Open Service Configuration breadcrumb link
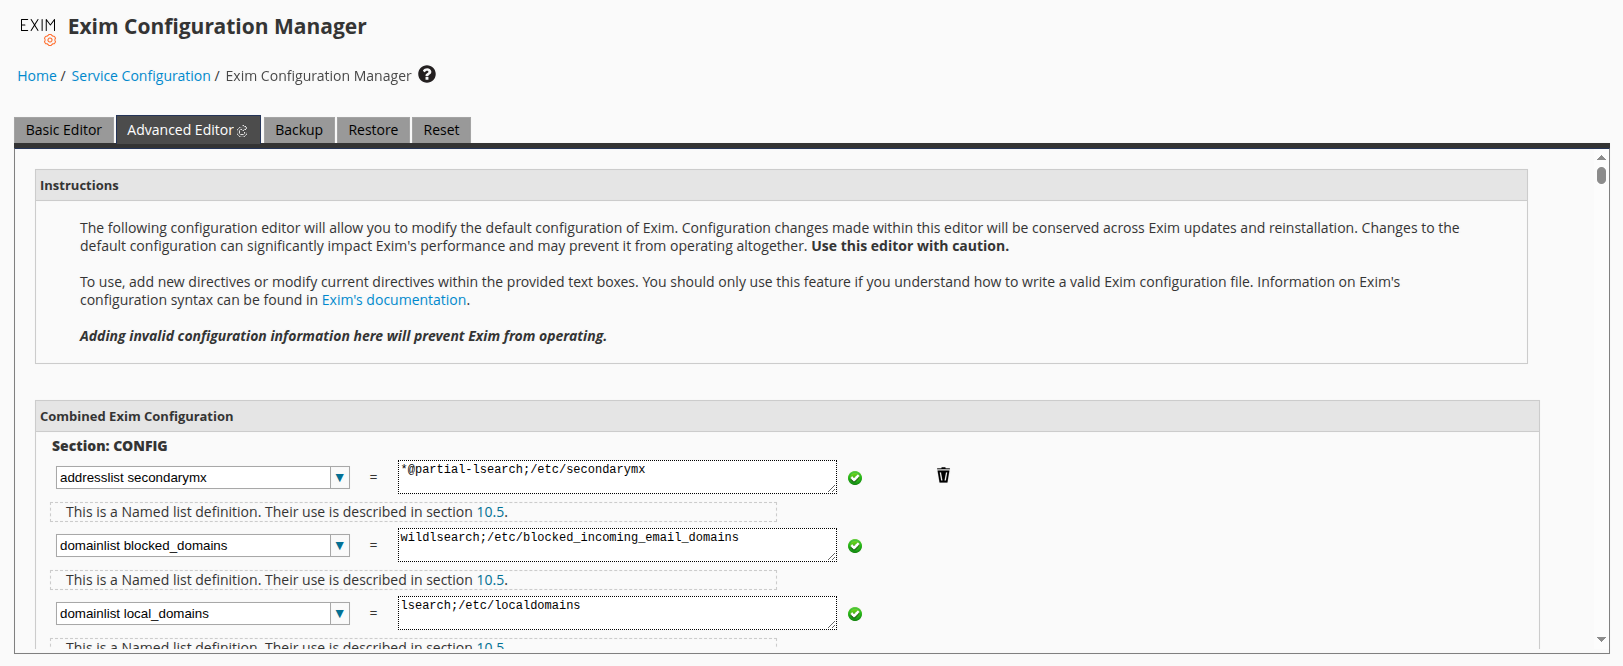1623x666 pixels. (141, 76)
